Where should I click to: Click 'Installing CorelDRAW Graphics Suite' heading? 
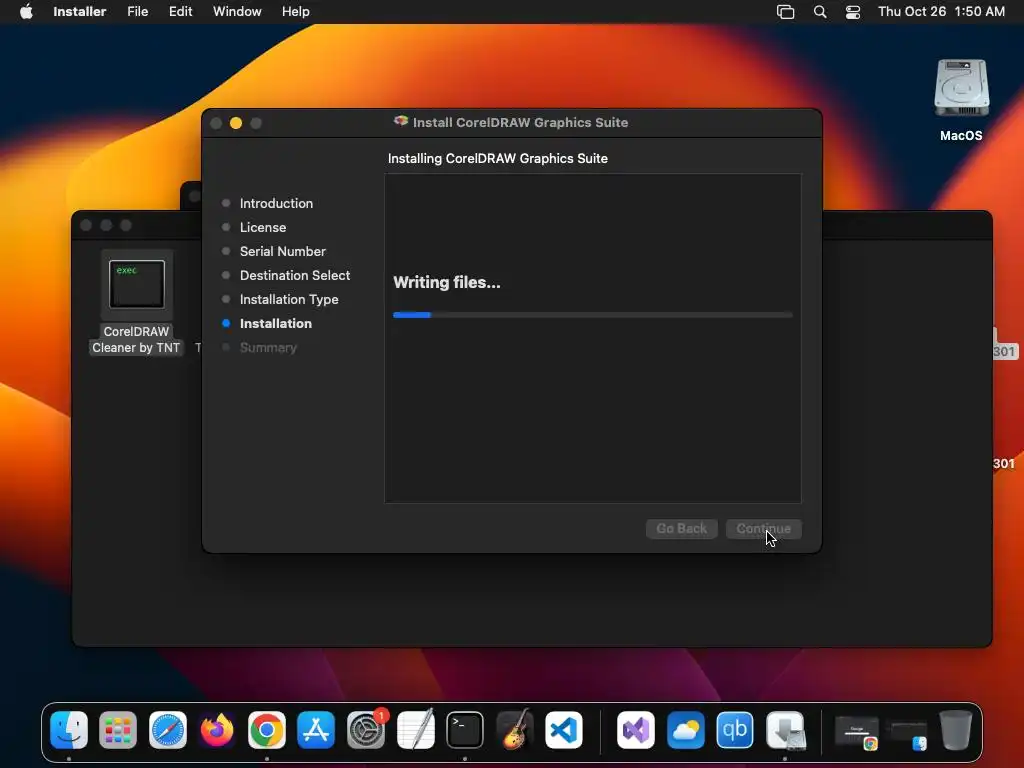498,159
